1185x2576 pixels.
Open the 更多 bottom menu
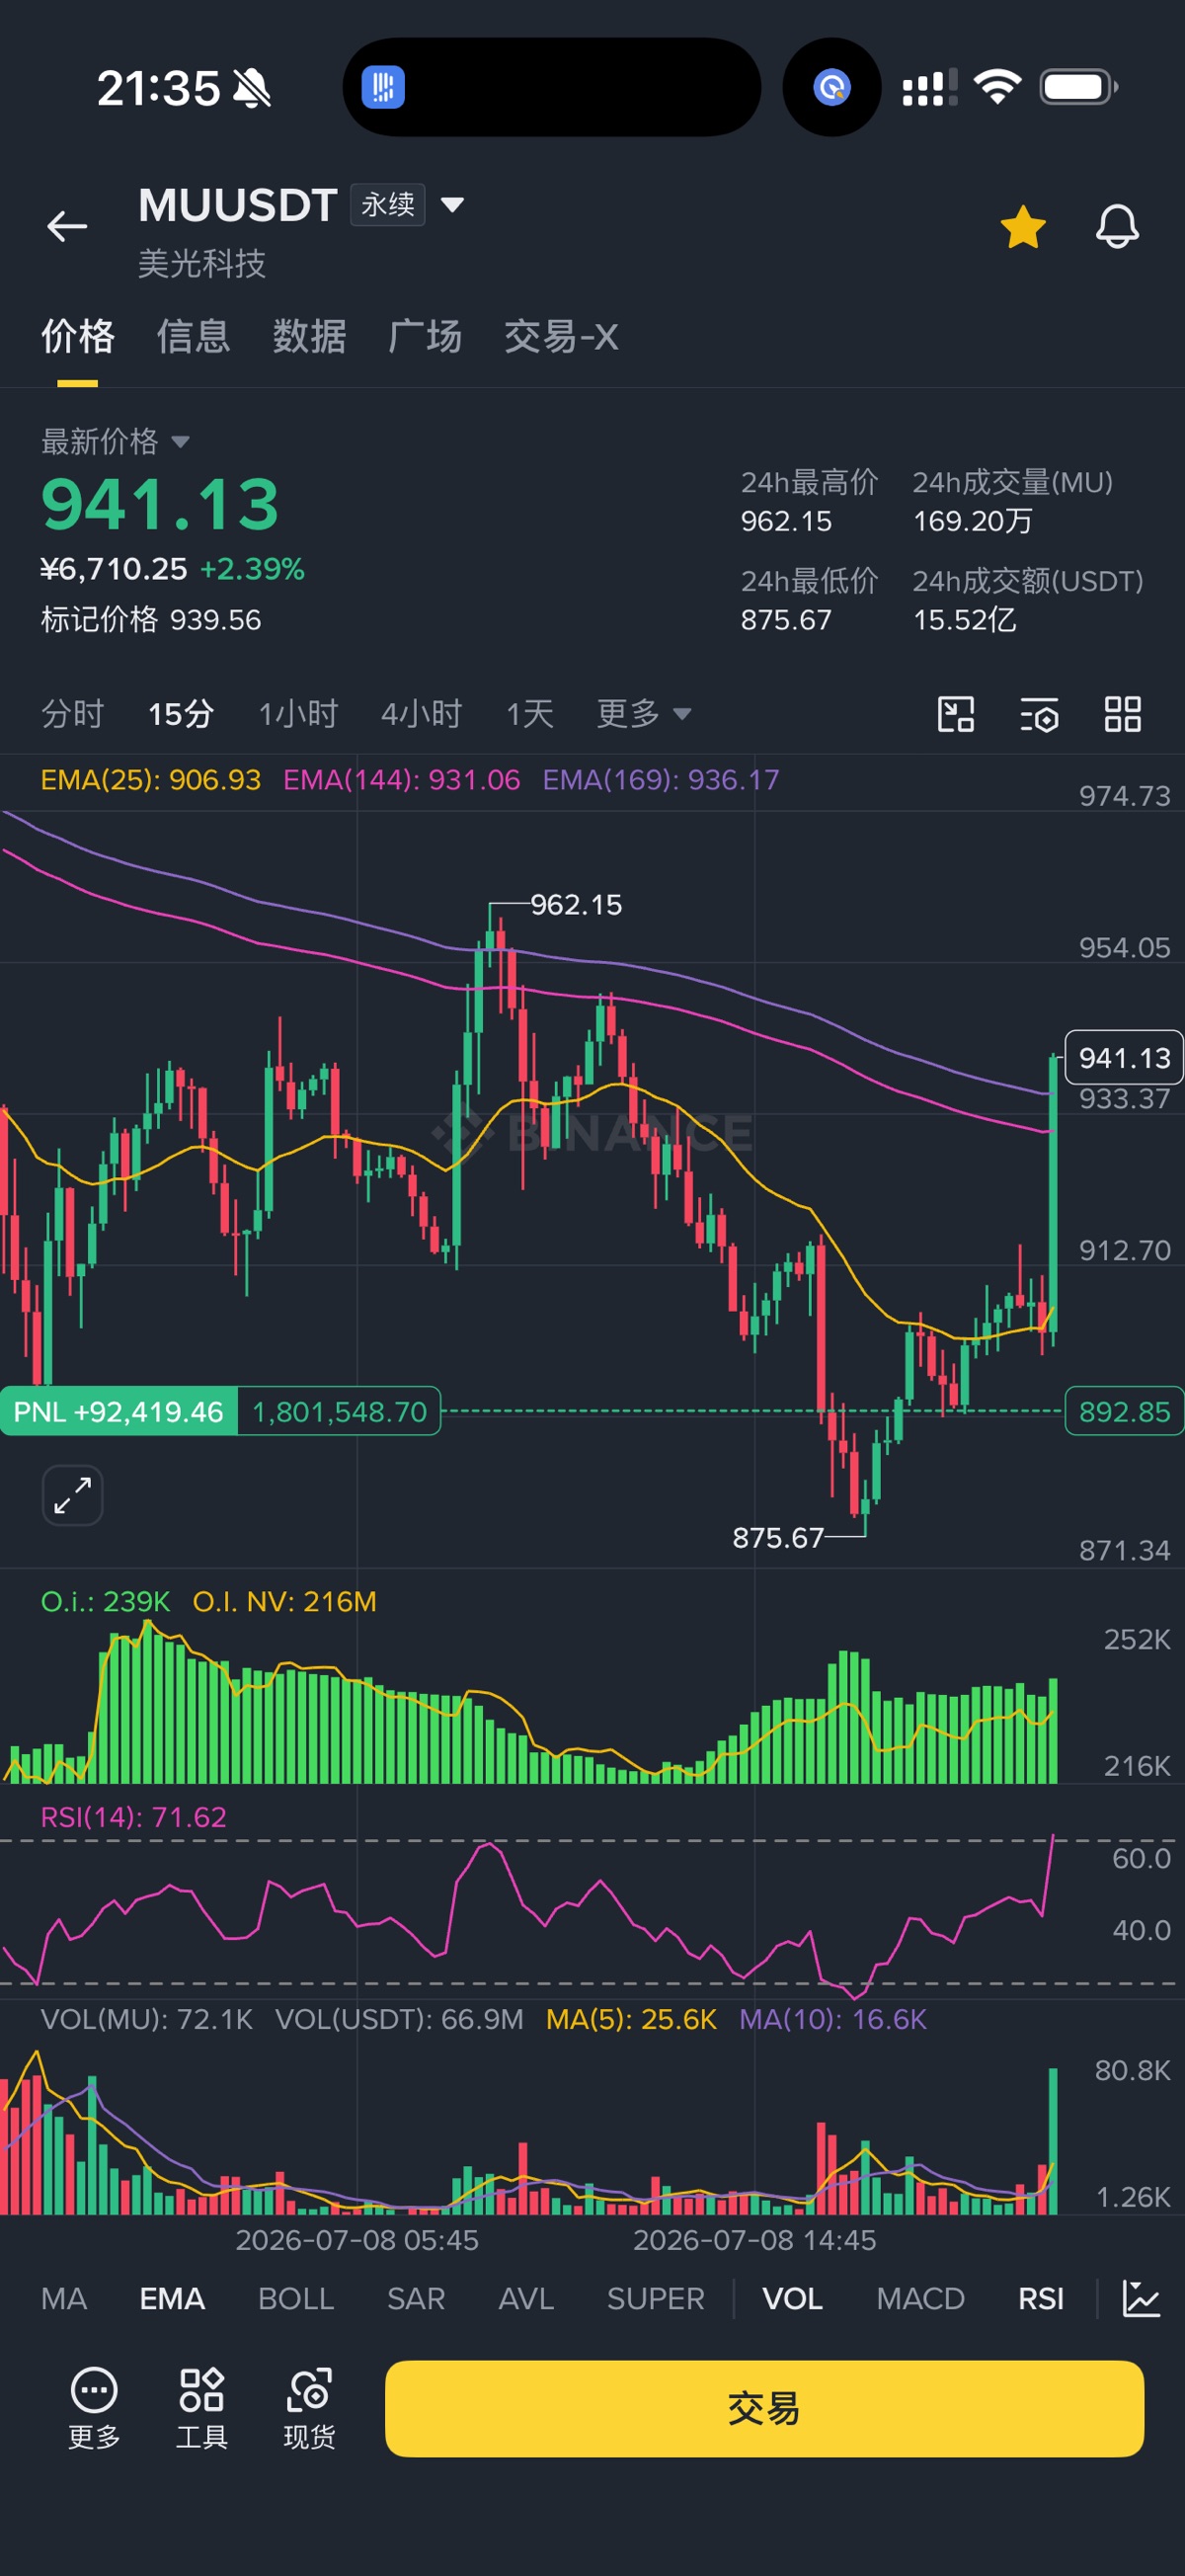(x=94, y=2407)
